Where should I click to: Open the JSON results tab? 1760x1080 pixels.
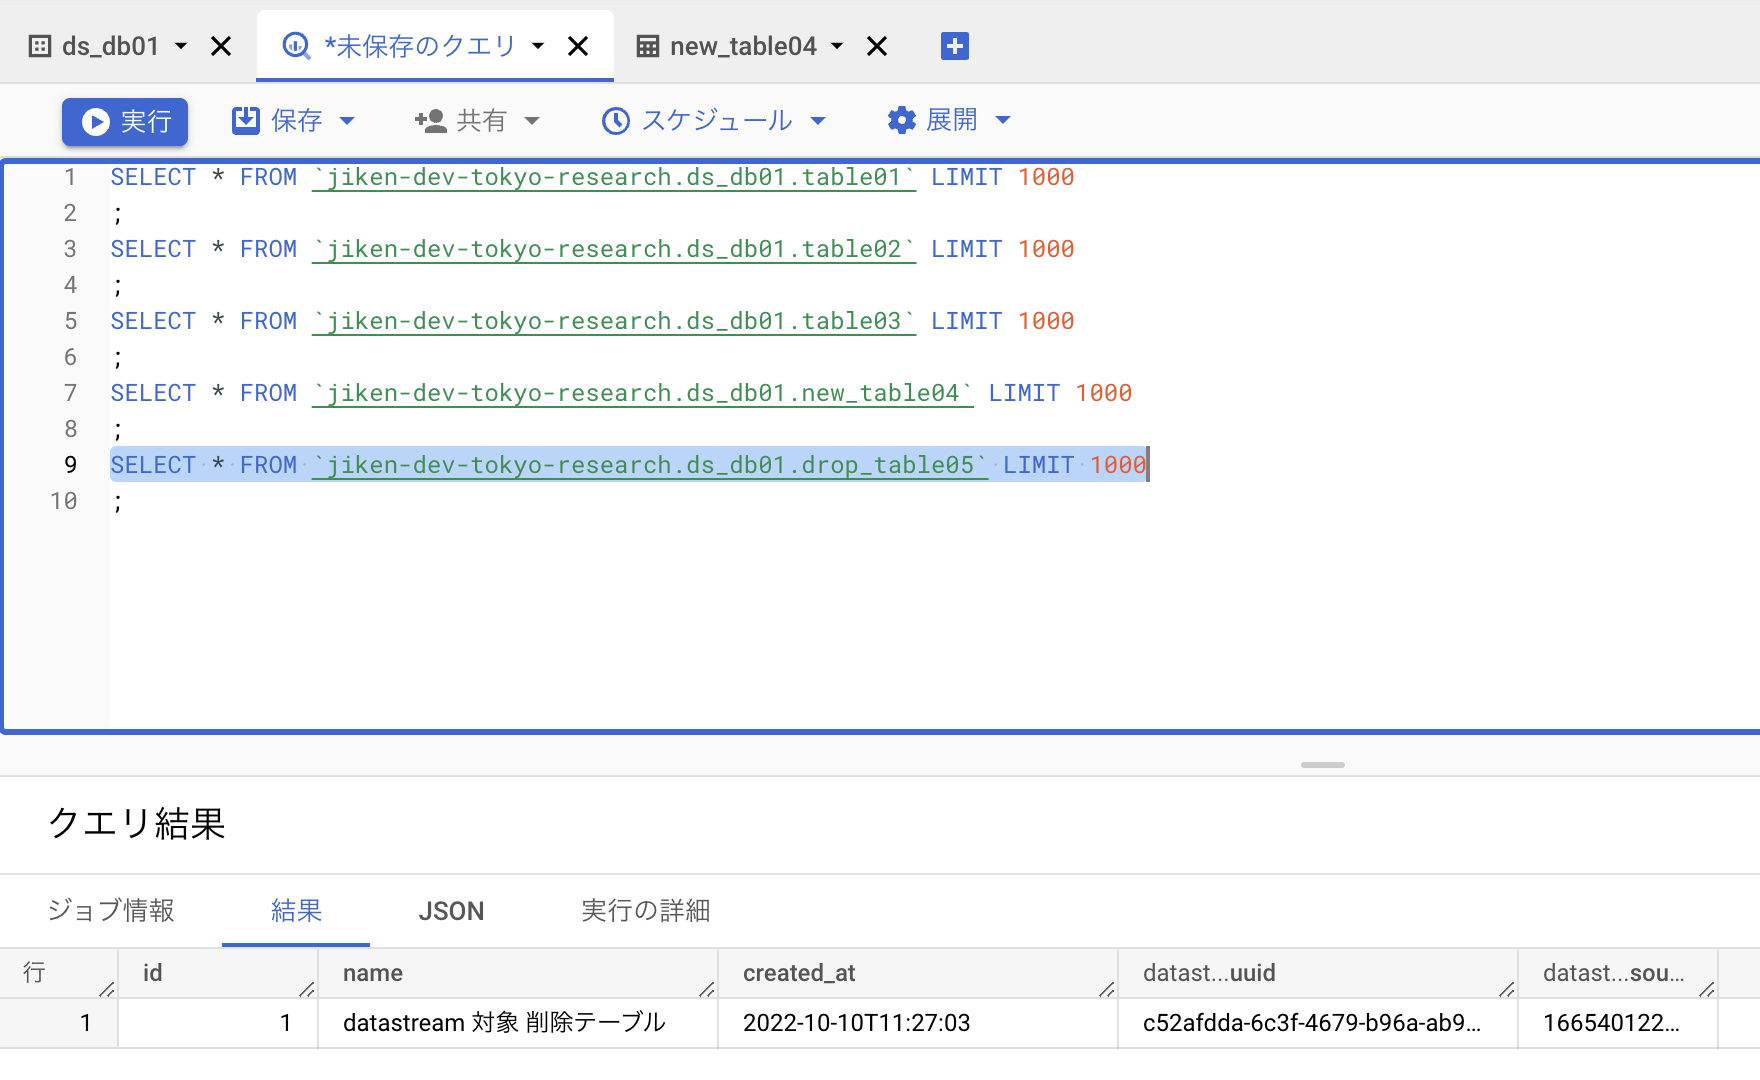[x=451, y=911]
